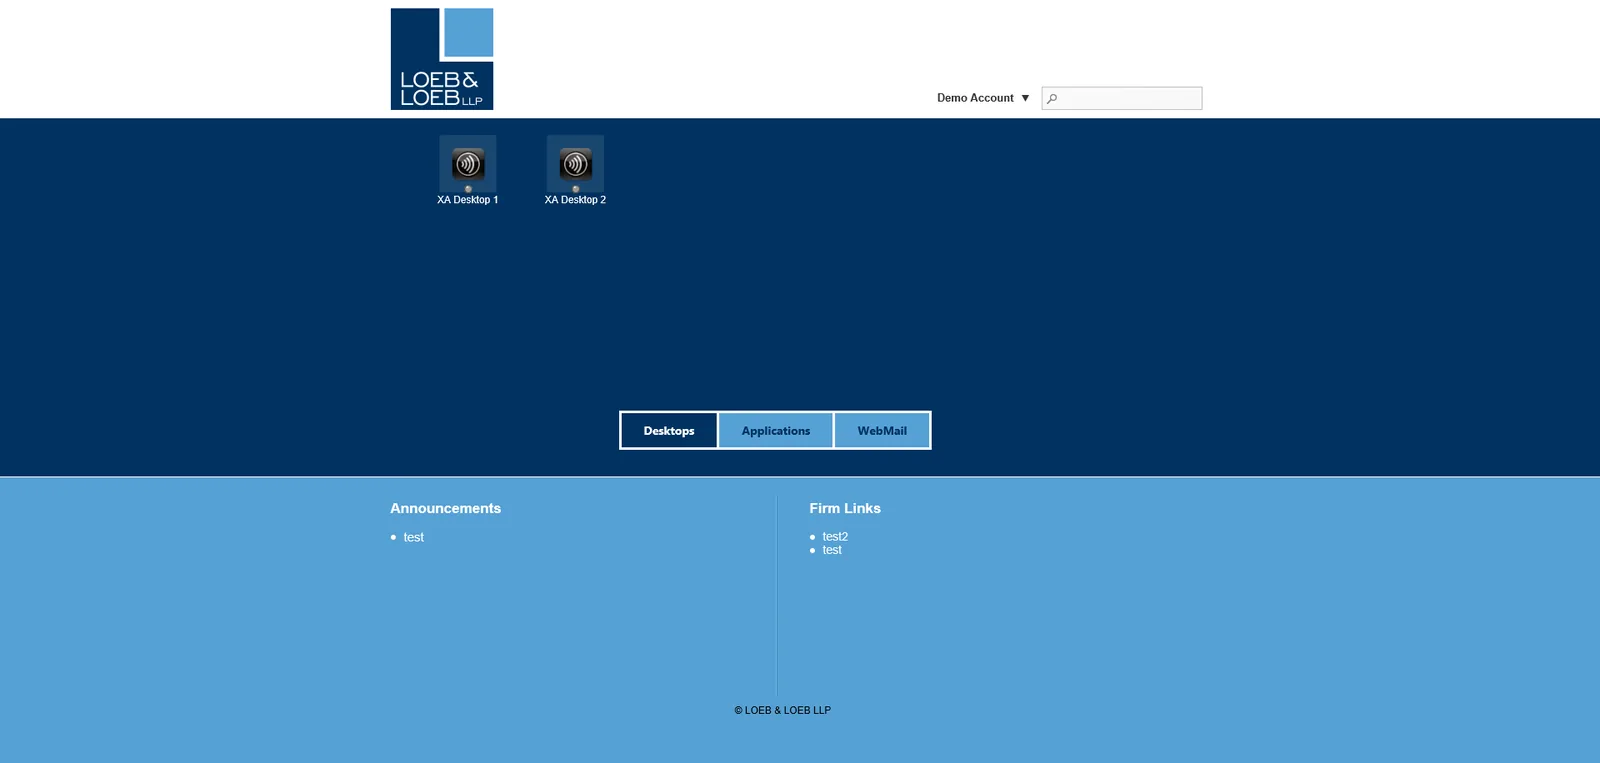Focus the search input field

tap(1122, 98)
